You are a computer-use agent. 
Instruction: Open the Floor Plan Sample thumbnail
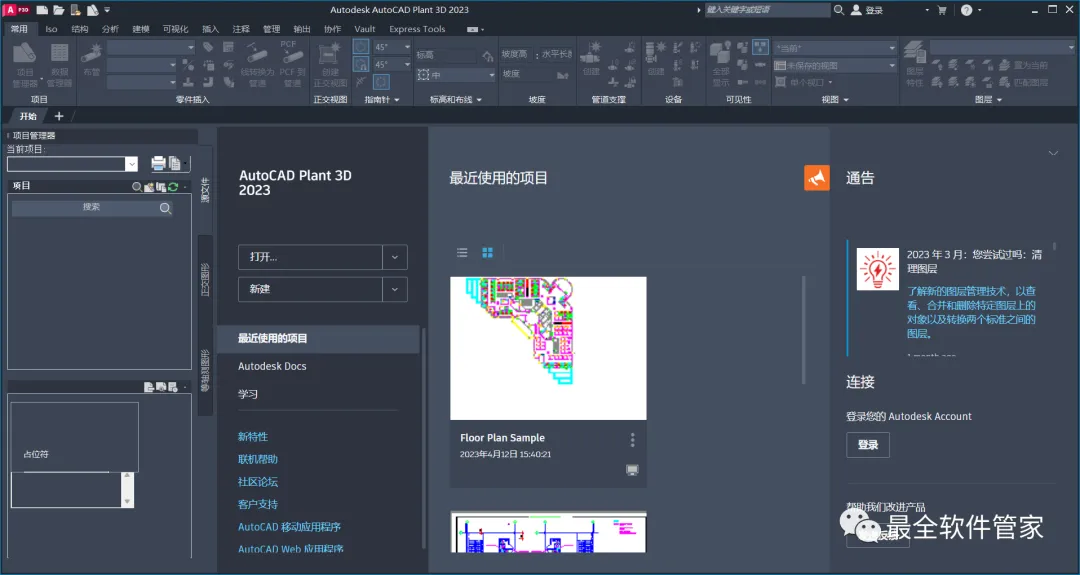coord(548,348)
